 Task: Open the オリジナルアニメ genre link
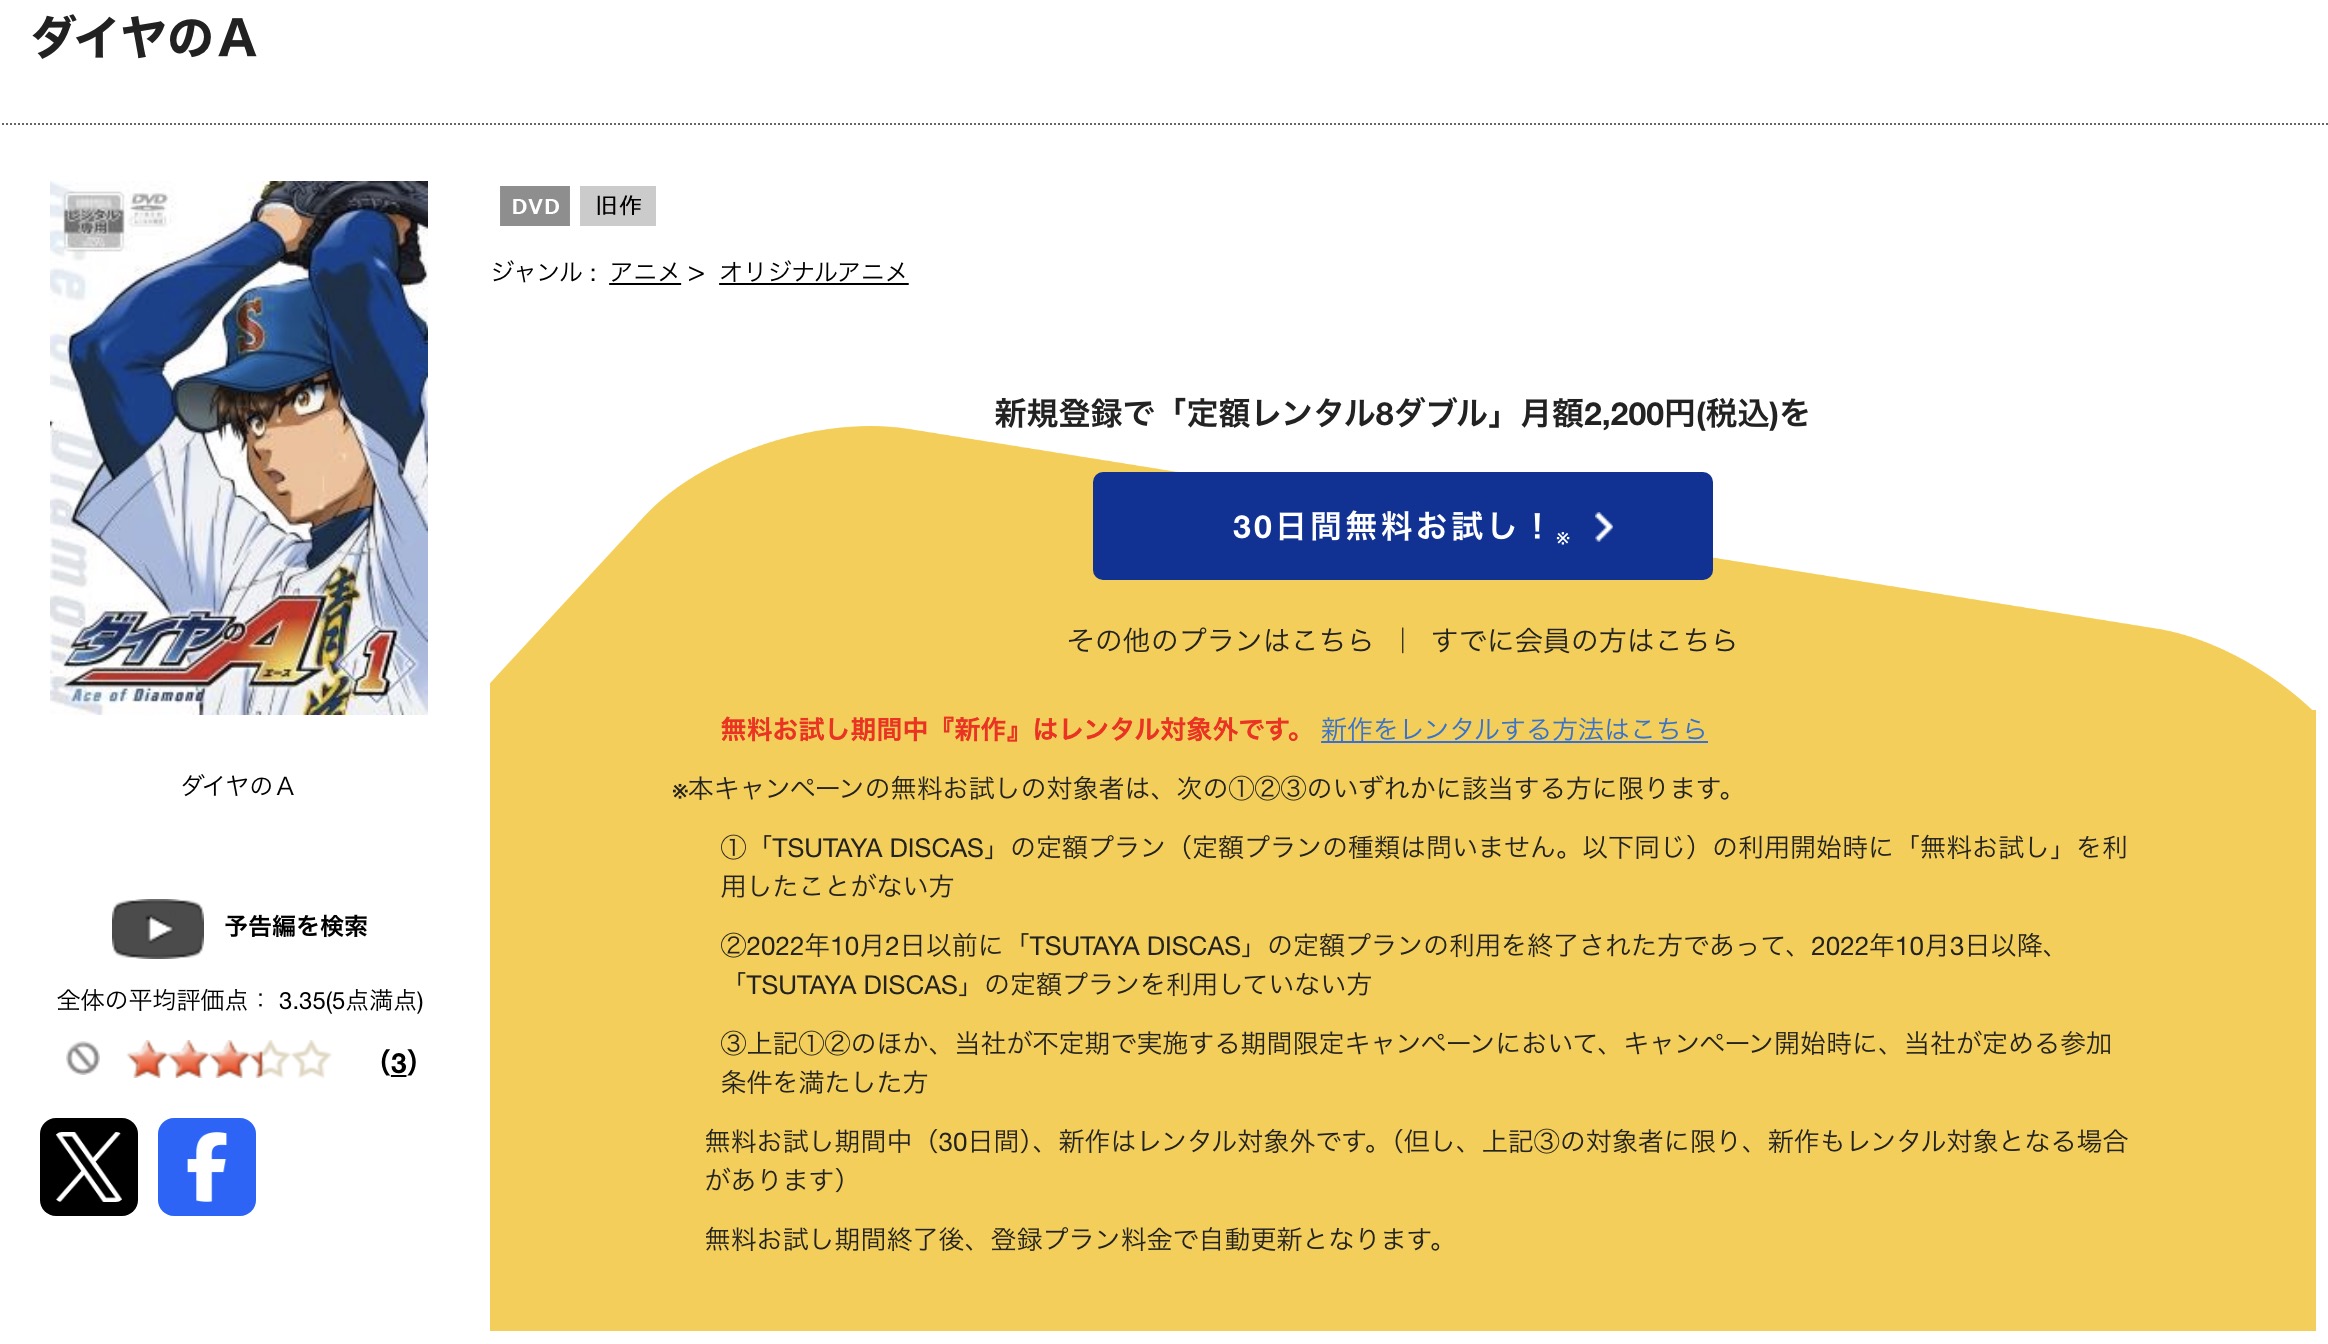(814, 272)
